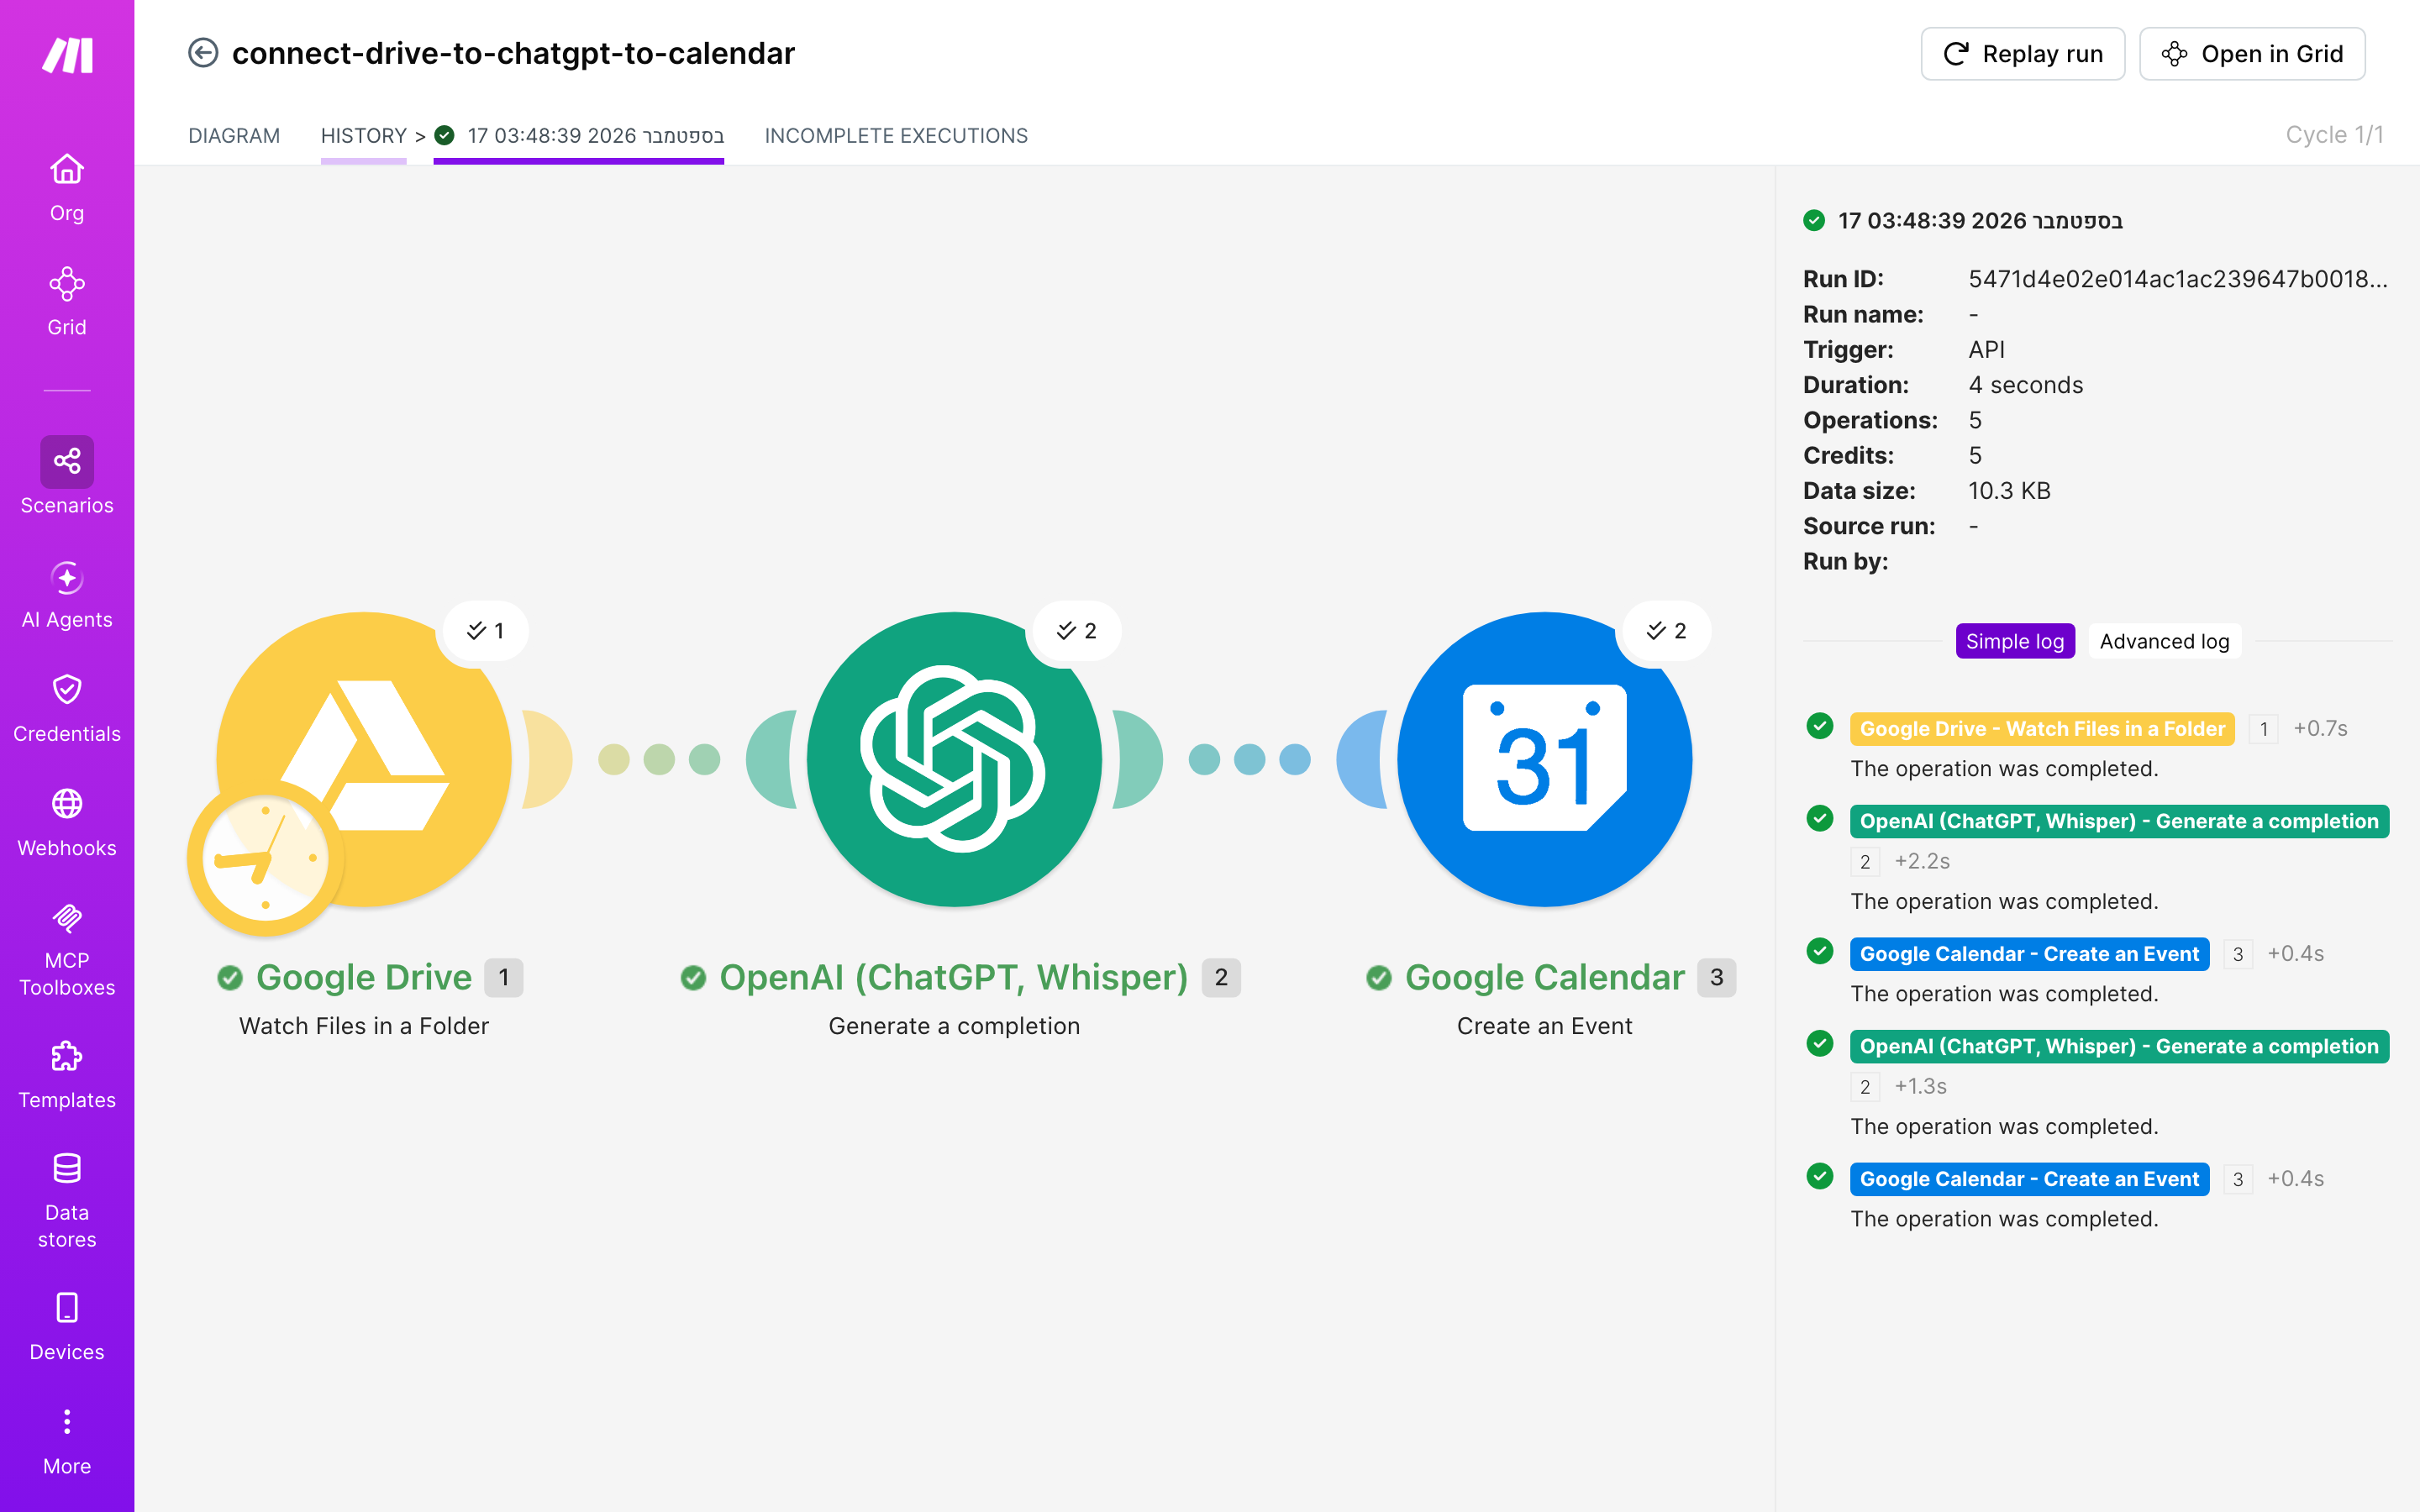Click first Google Calendar Create an Event log entry
Screen dimensions: 2420x1512
[x=2029, y=953]
